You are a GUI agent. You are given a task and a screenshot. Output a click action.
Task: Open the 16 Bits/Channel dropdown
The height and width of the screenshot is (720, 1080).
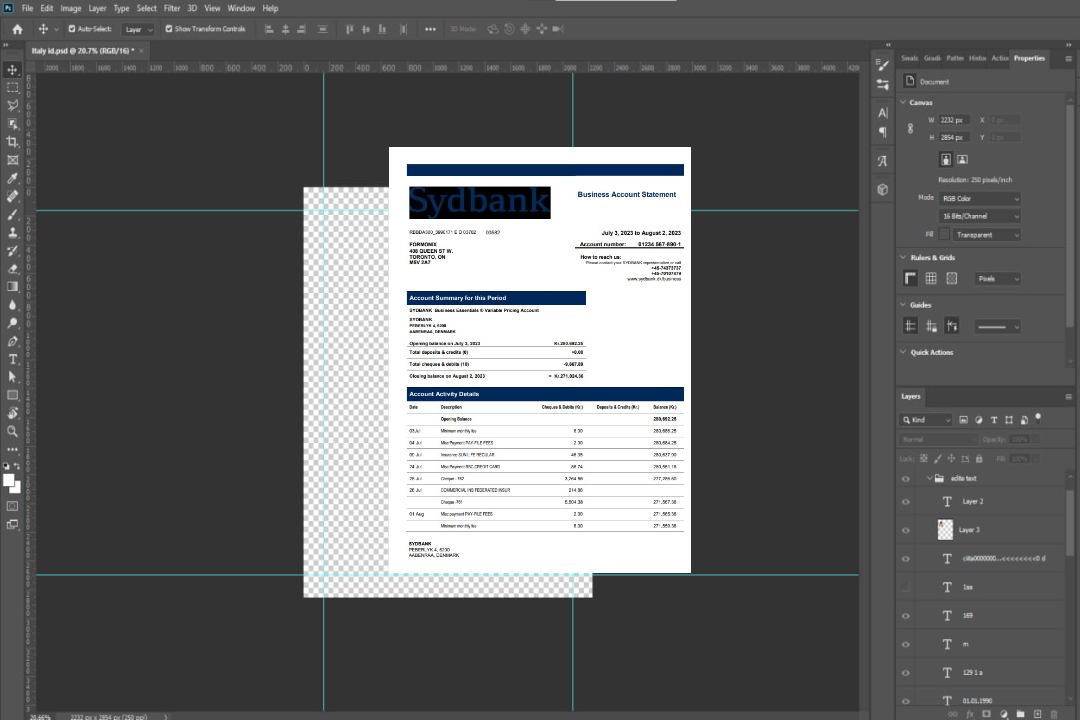pyautogui.click(x=979, y=216)
